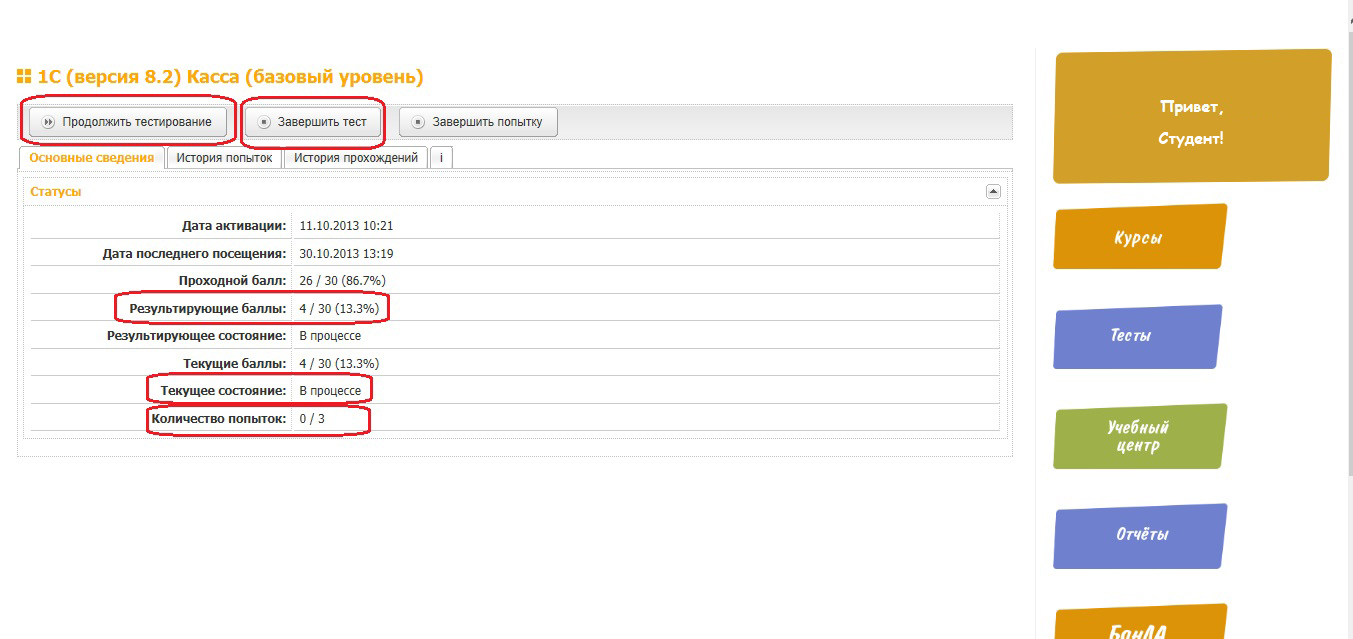Select the attempts value '0 / 3'
Image resolution: width=1353 pixels, height=639 pixels.
tap(312, 418)
